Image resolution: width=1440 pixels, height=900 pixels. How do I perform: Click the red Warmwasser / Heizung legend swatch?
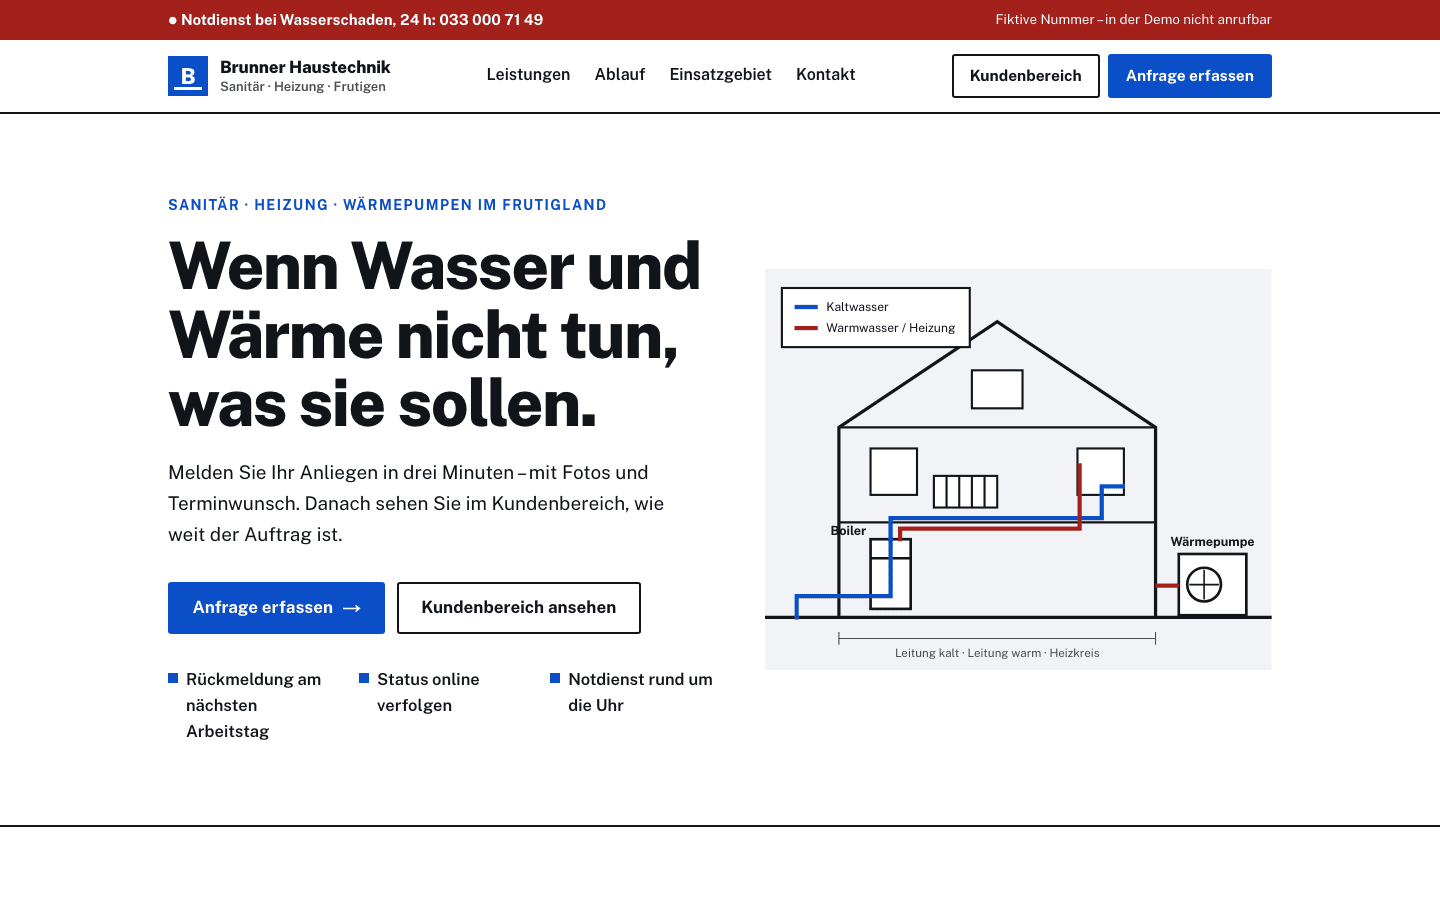click(806, 328)
